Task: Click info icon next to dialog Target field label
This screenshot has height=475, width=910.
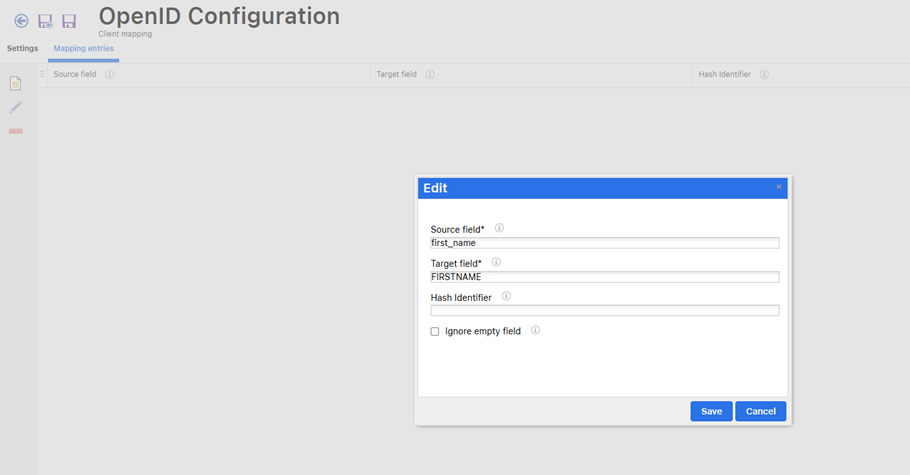Action: [496, 262]
